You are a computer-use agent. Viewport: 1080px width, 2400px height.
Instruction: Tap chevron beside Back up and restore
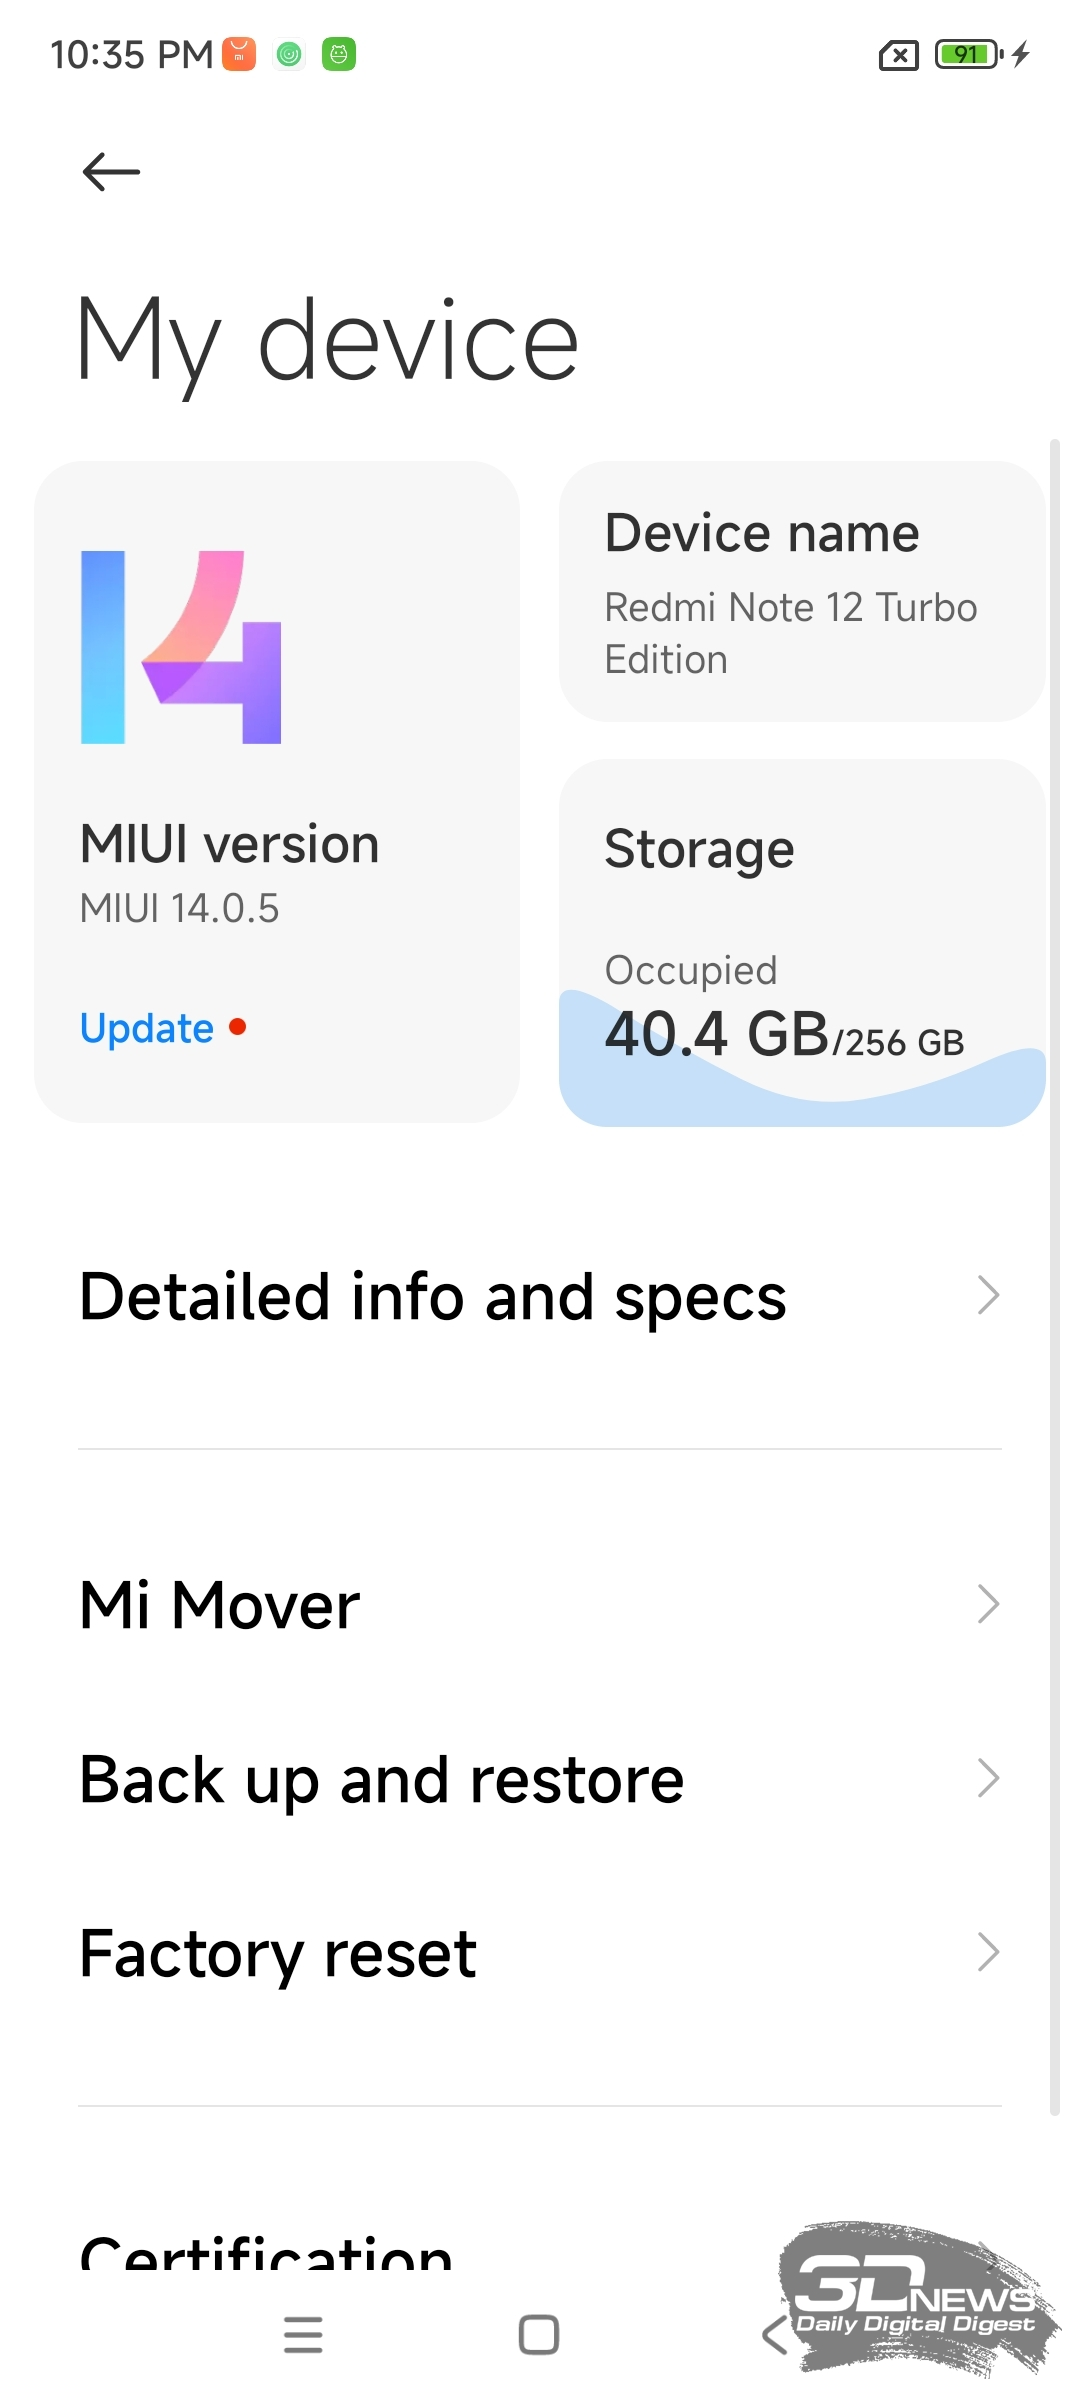click(x=988, y=1778)
